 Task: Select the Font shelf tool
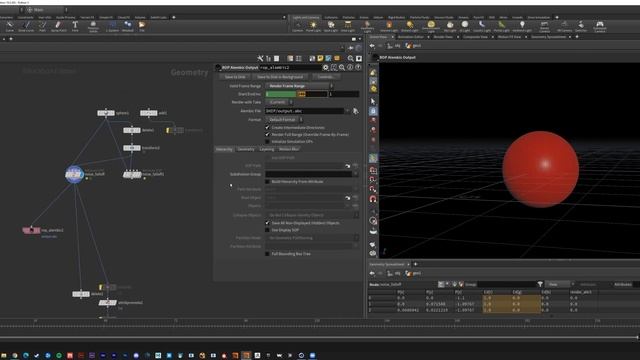(75, 27)
